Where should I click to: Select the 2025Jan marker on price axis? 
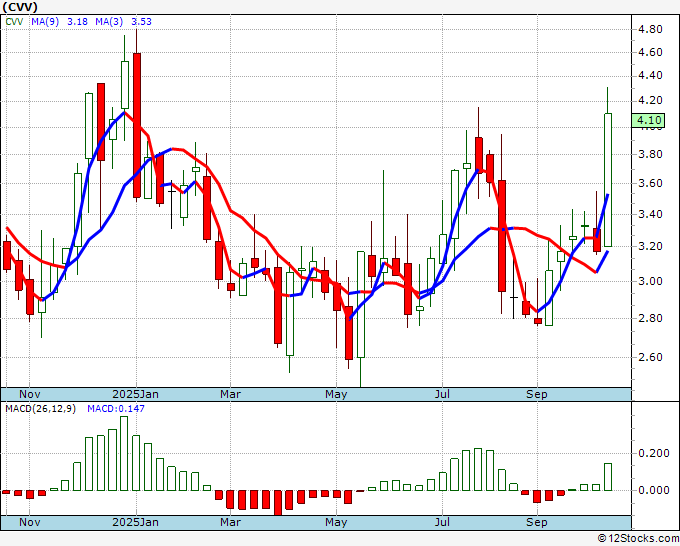click(135, 394)
